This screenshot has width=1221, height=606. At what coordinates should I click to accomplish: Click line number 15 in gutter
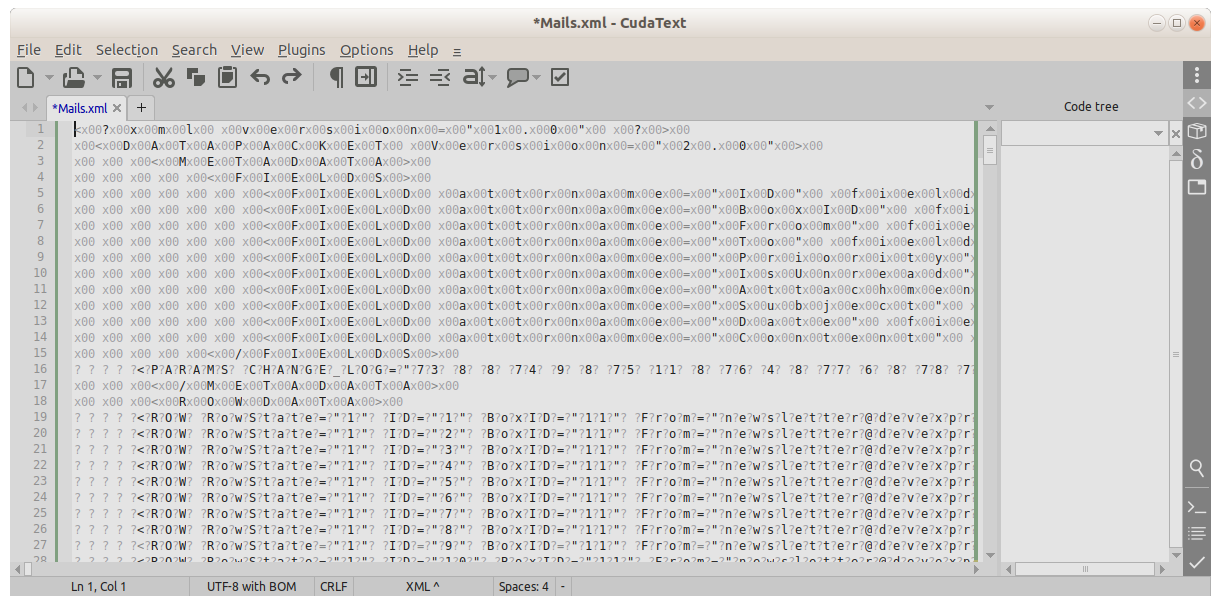point(41,353)
